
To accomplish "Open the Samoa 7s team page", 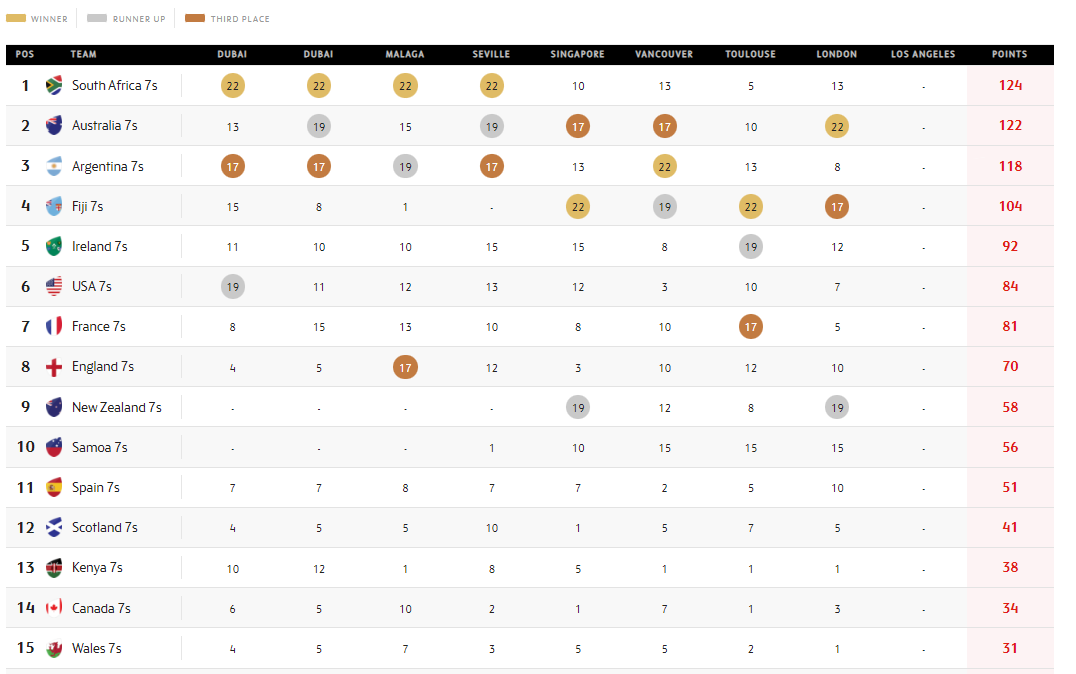I will (99, 447).
